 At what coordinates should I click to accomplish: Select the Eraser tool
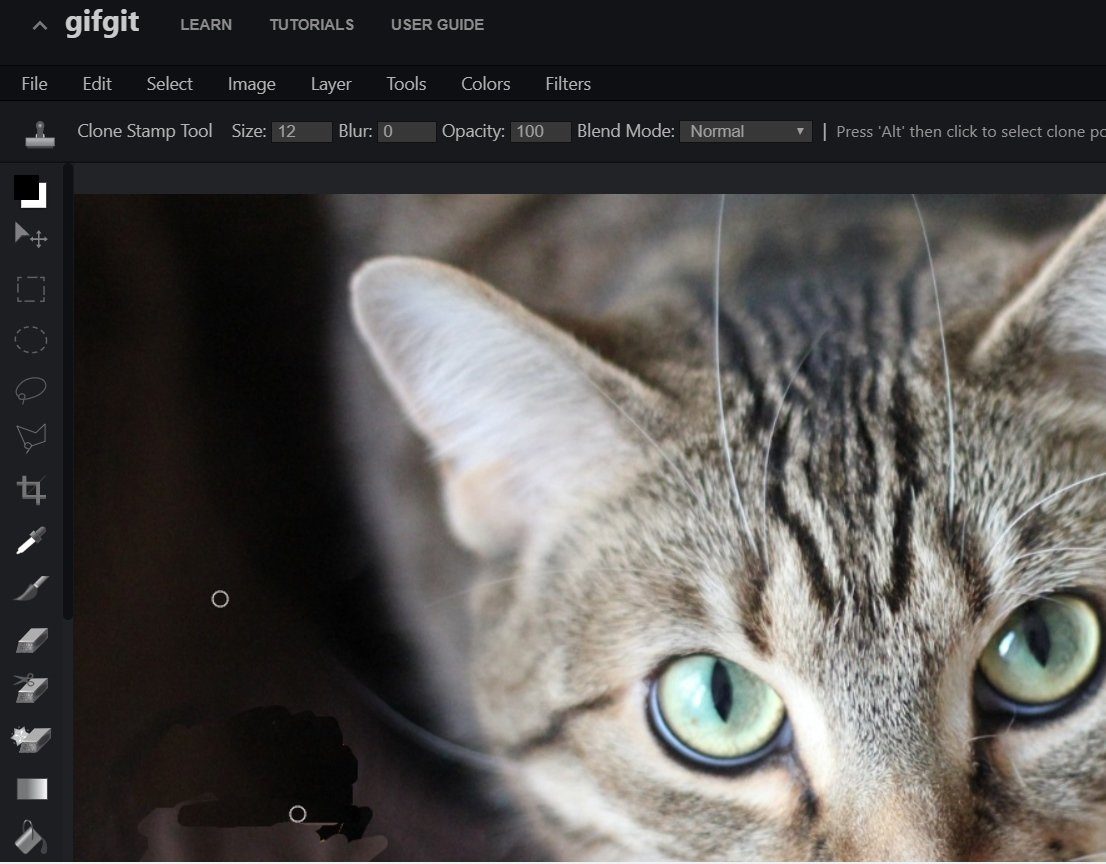click(x=31, y=640)
